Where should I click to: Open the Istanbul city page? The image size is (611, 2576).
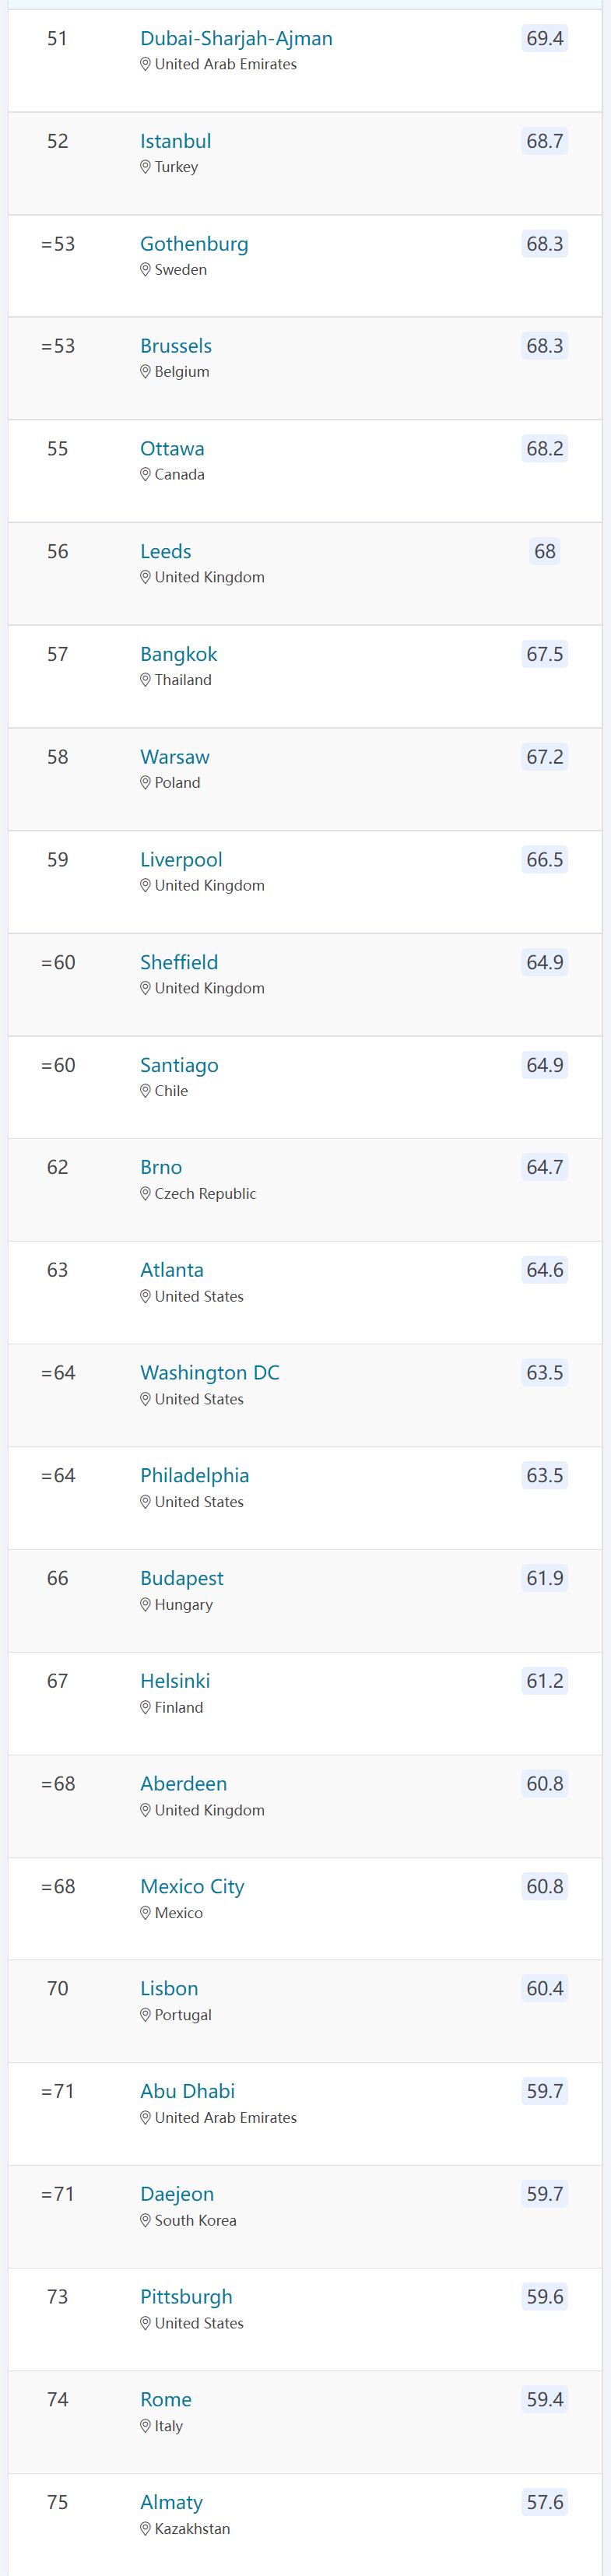coord(175,142)
